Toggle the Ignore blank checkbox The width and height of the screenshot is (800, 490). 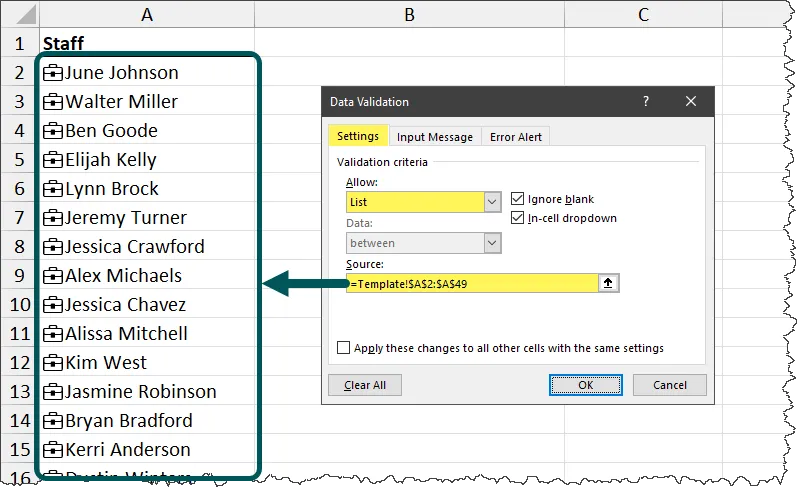coord(518,199)
